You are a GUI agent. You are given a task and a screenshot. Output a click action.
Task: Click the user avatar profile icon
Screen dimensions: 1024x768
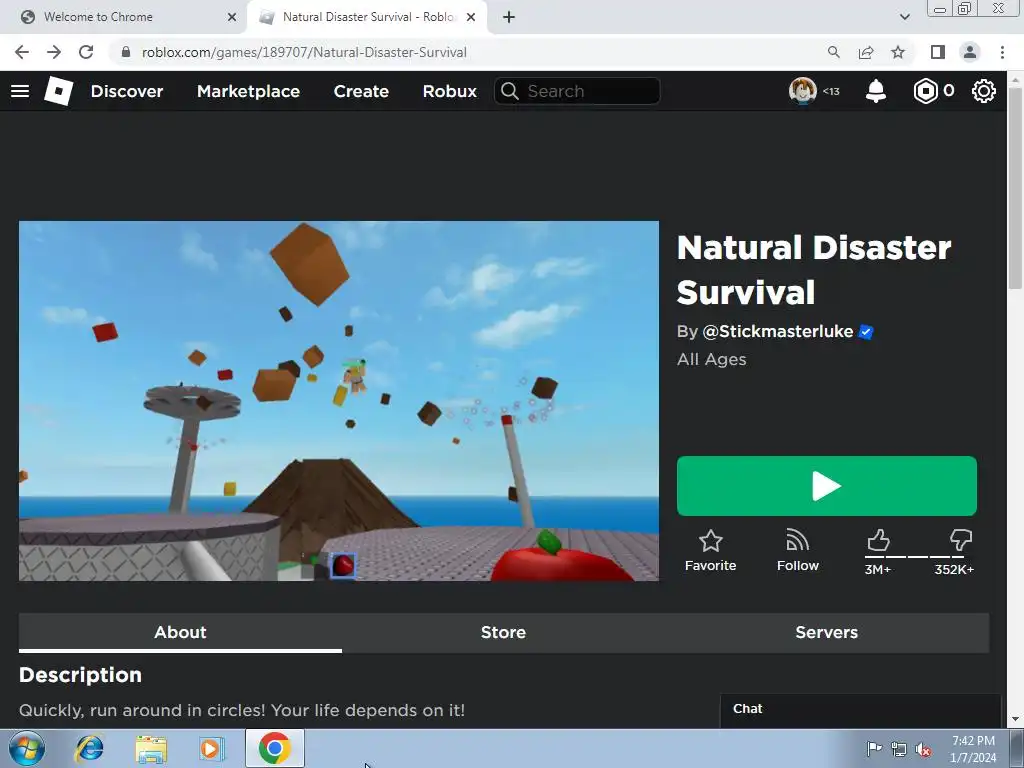[803, 91]
